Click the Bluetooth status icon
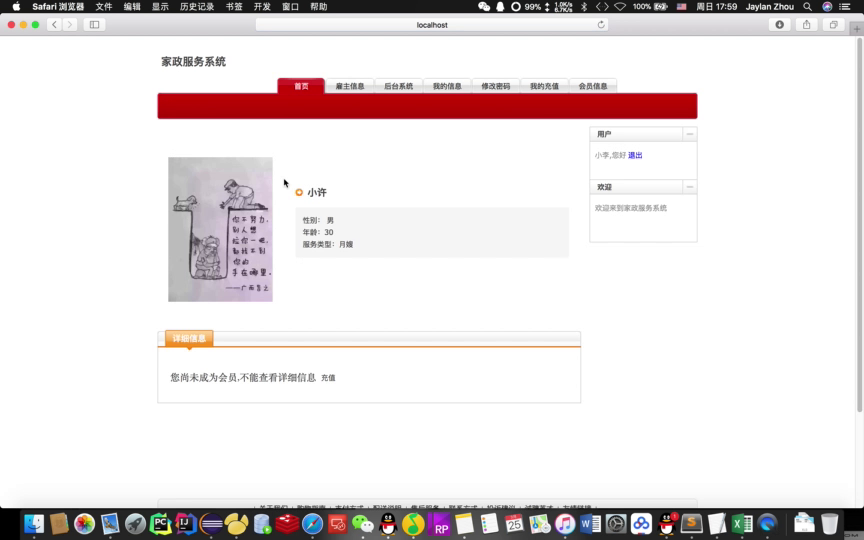This screenshot has width=864, height=540. coord(584,7)
